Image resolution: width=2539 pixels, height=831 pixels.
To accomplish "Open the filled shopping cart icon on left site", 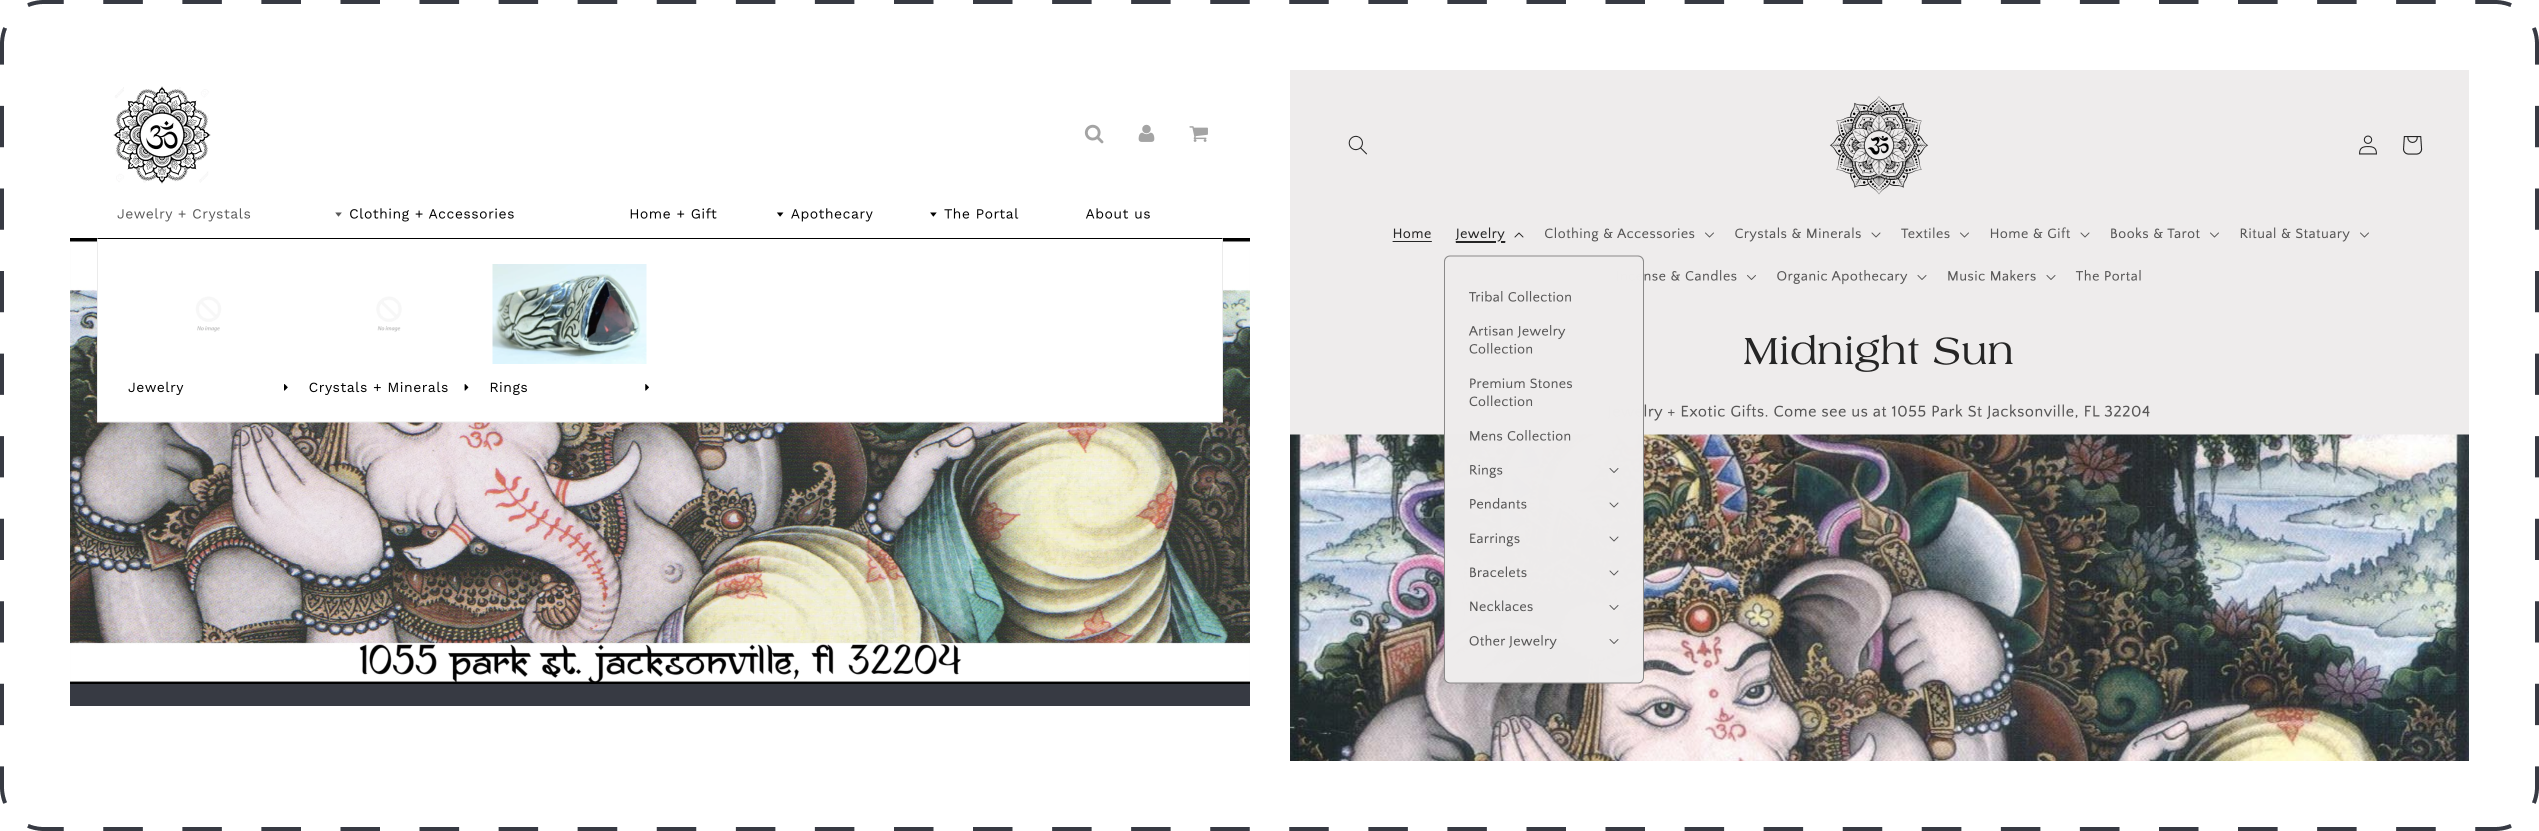I will tap(1199, 134).
